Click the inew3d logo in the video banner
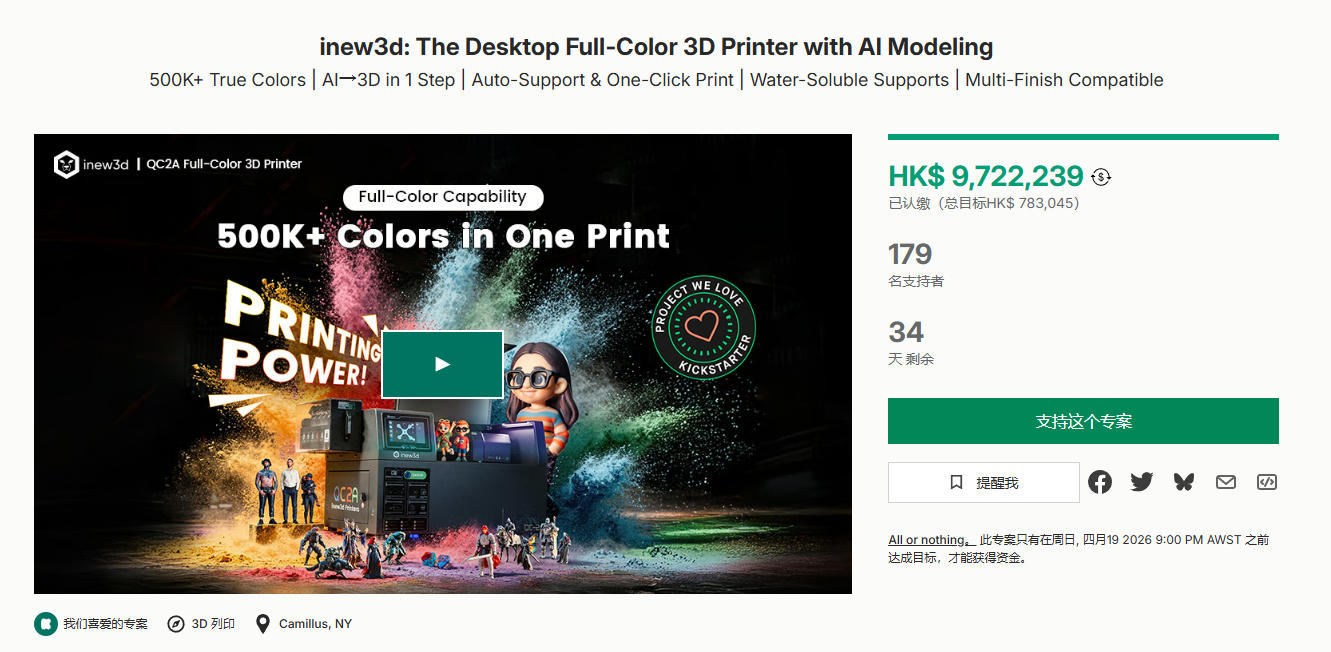 (91, 164)
